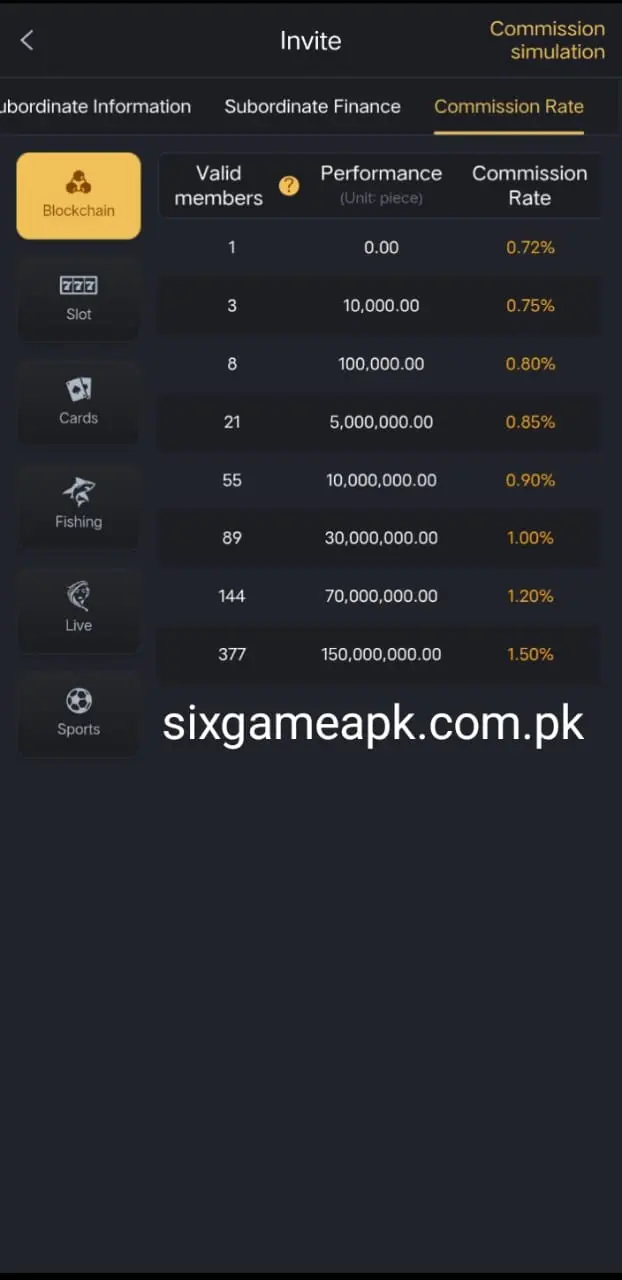Click the Valid members column header

click(218, 185)
